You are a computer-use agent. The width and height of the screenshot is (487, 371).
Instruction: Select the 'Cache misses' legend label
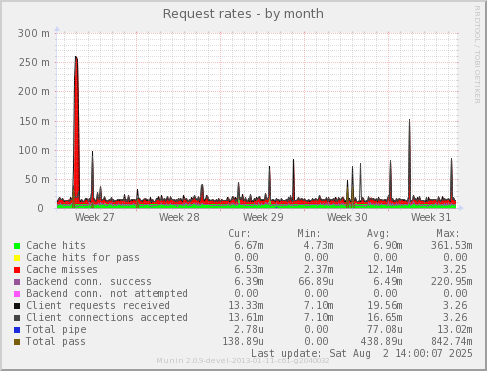(x=62, y=270)
